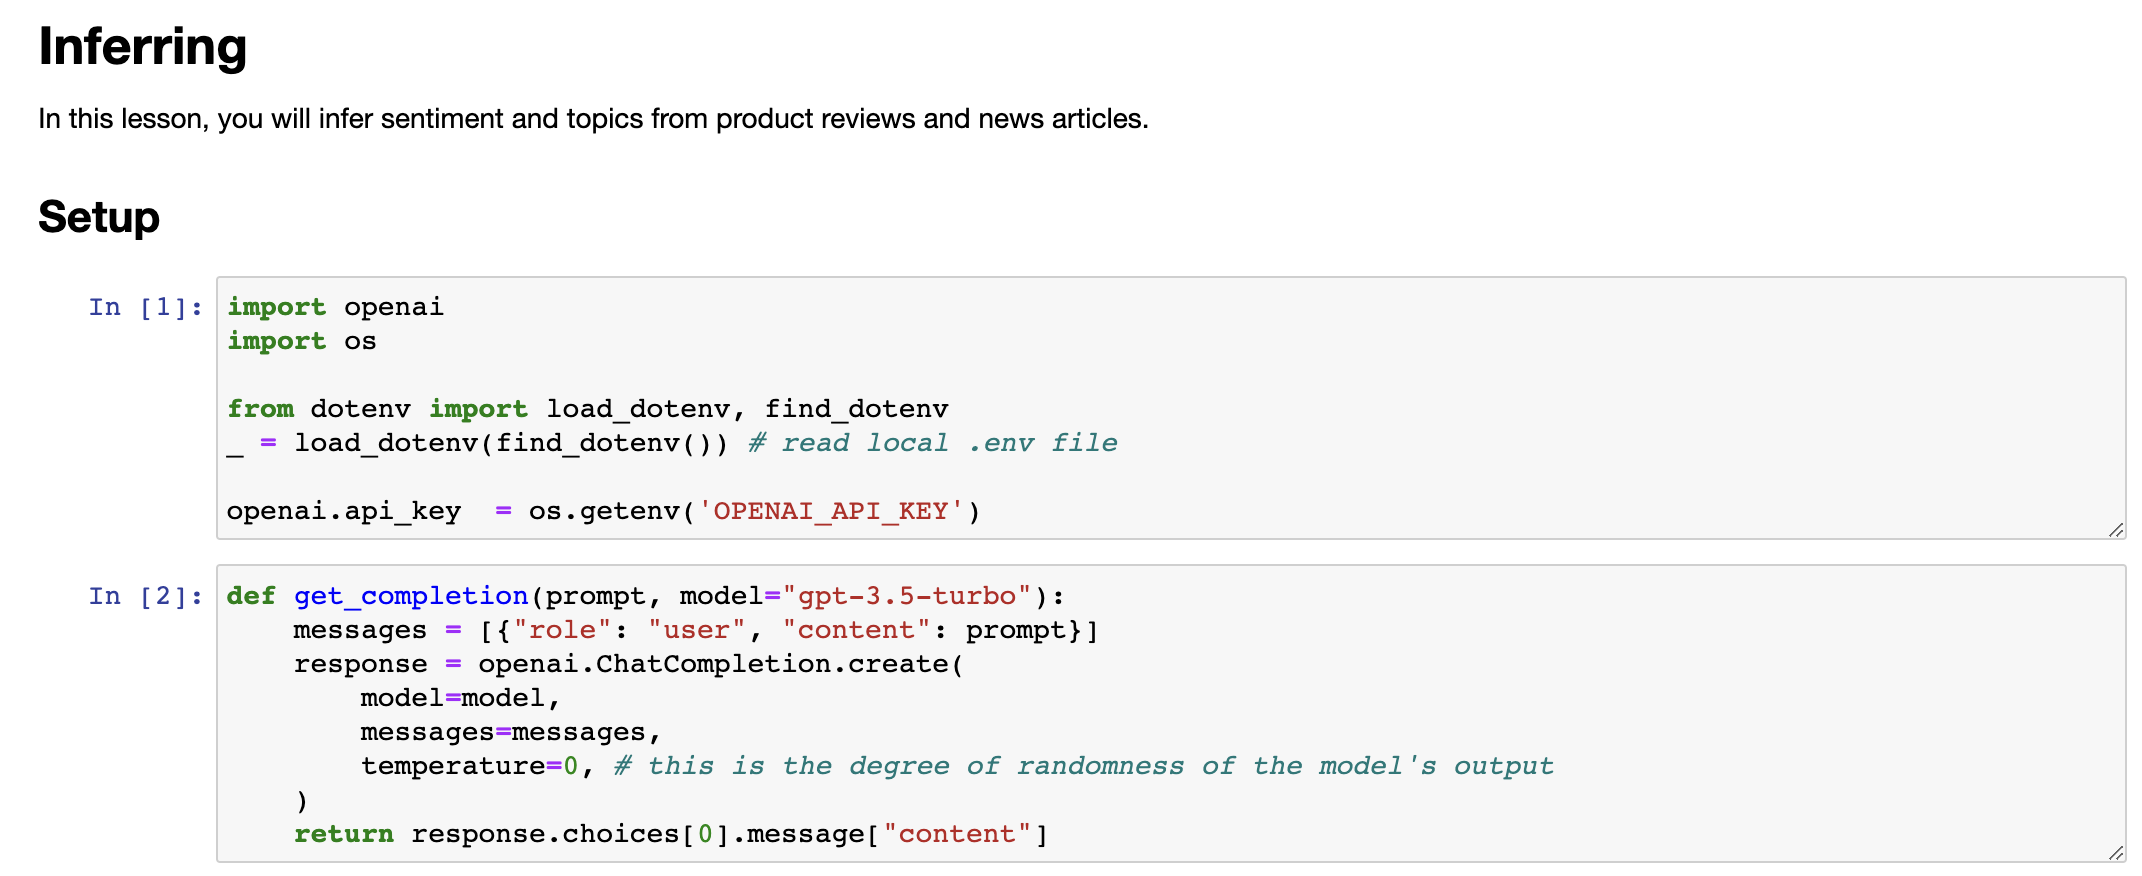Click the "gpt-3.5-turbo" model string
Screen dimensions: 2142x876
[x=907, y=596]
